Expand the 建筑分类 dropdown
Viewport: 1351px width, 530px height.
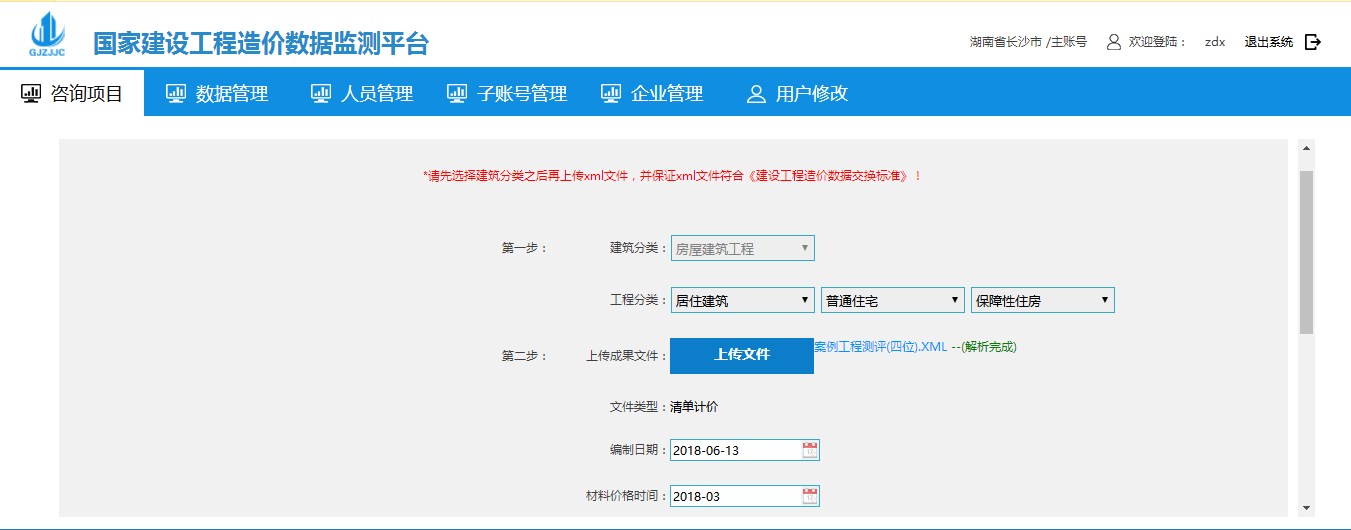point(742,248)
